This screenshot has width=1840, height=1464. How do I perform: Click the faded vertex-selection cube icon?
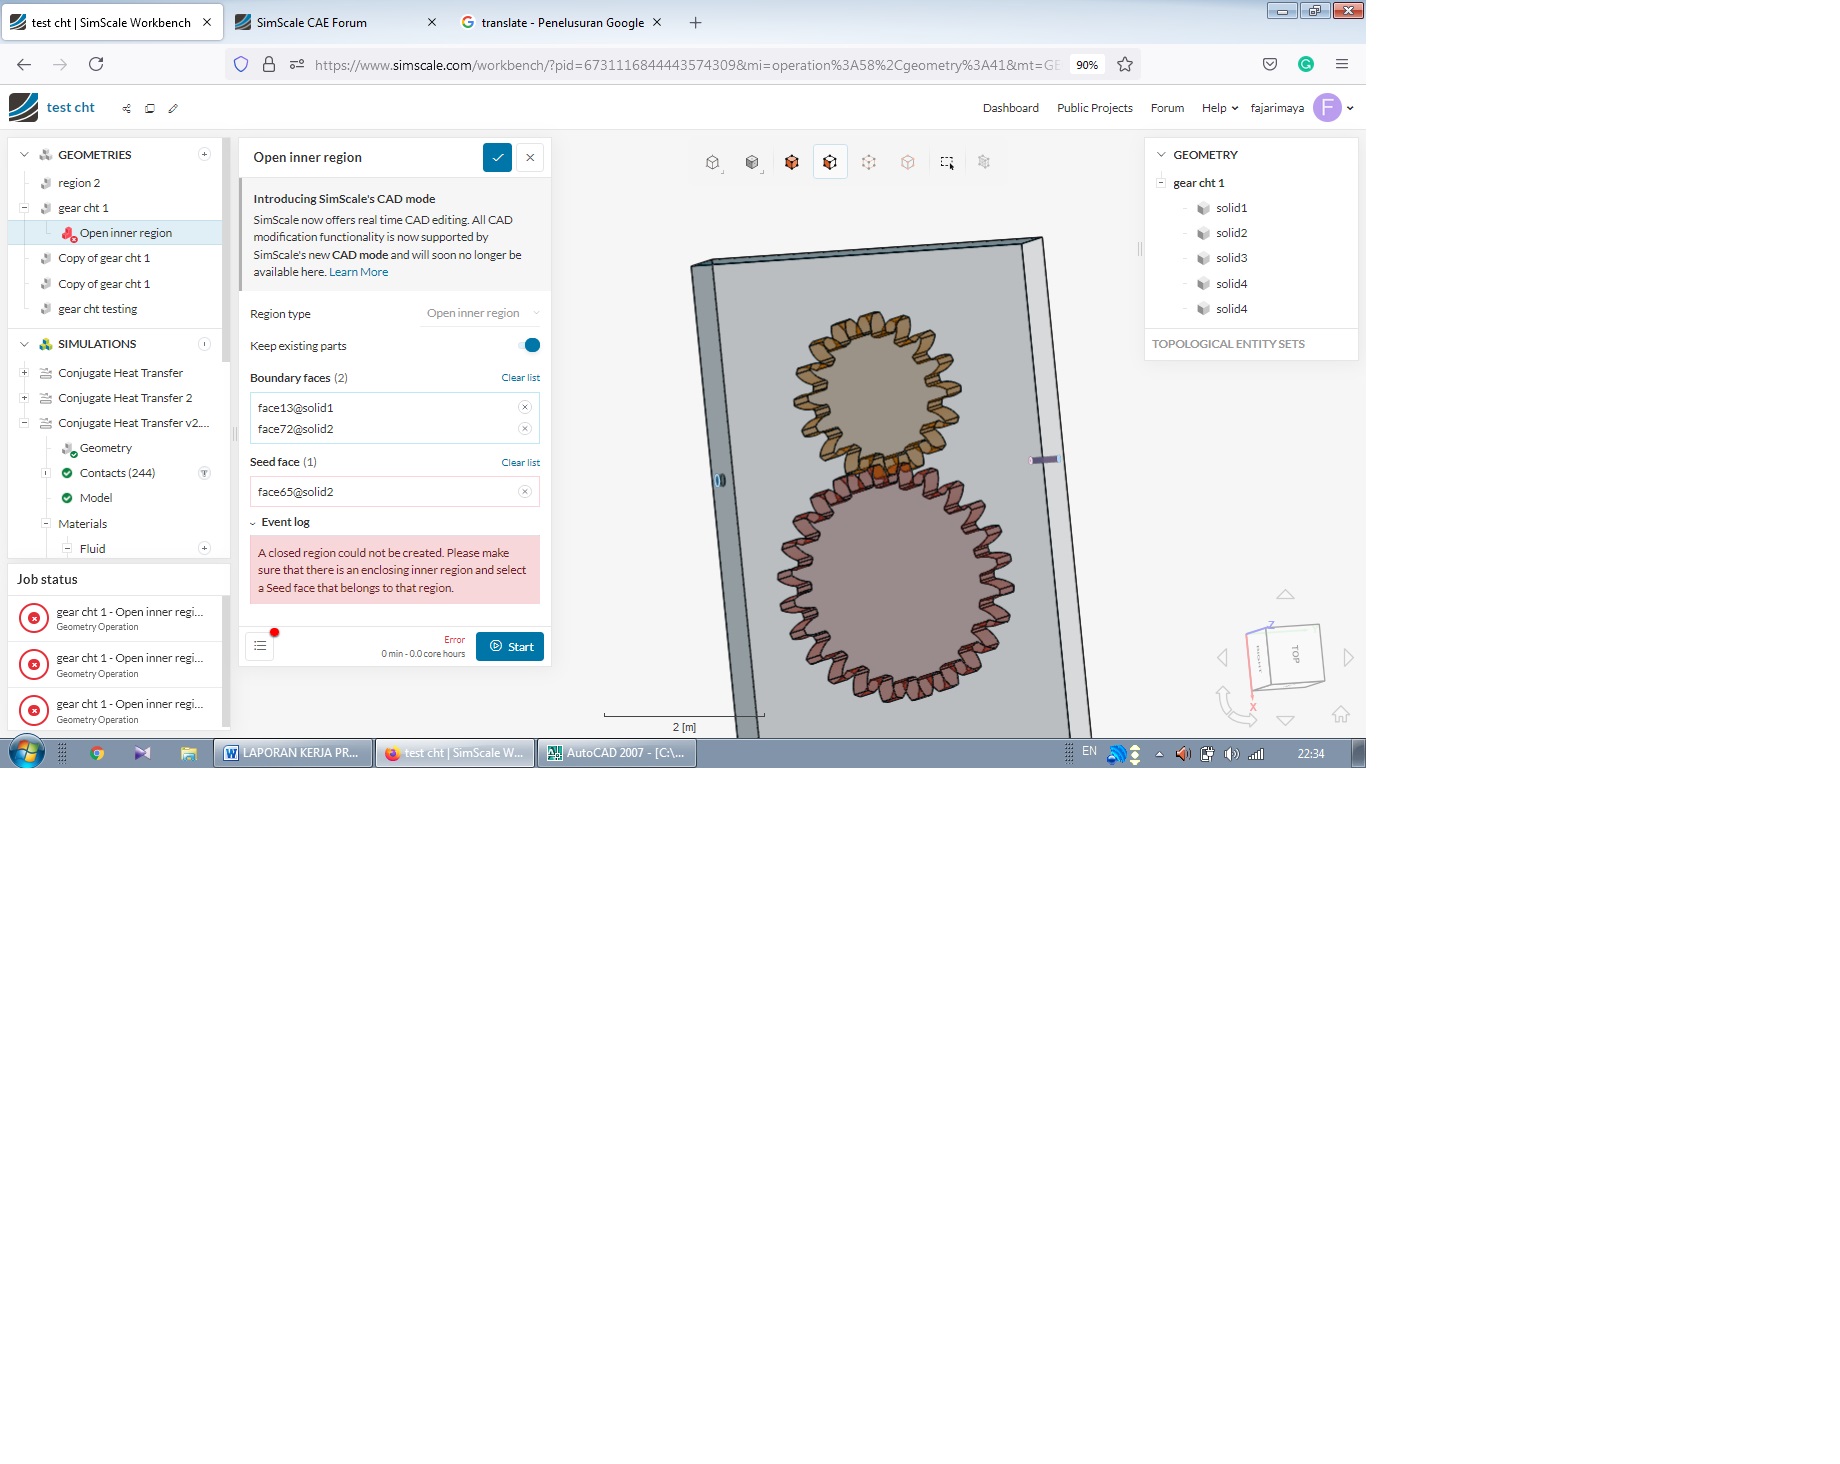(869, 162)
